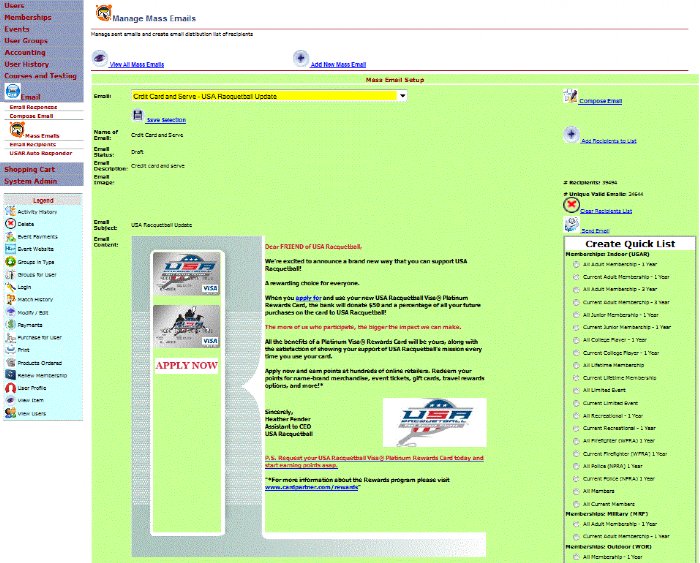Select the All Members radio option
This screenshot has height=563, width=700.
[x=576, y=491]
